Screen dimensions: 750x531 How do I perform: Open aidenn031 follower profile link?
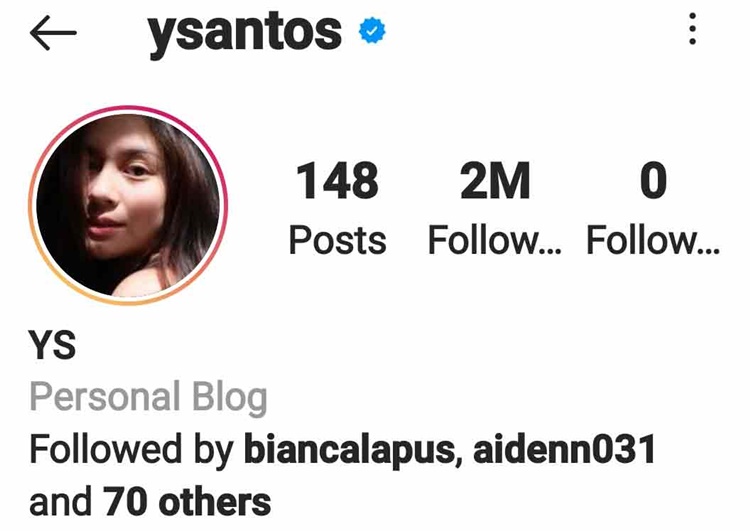pos(564,449)
